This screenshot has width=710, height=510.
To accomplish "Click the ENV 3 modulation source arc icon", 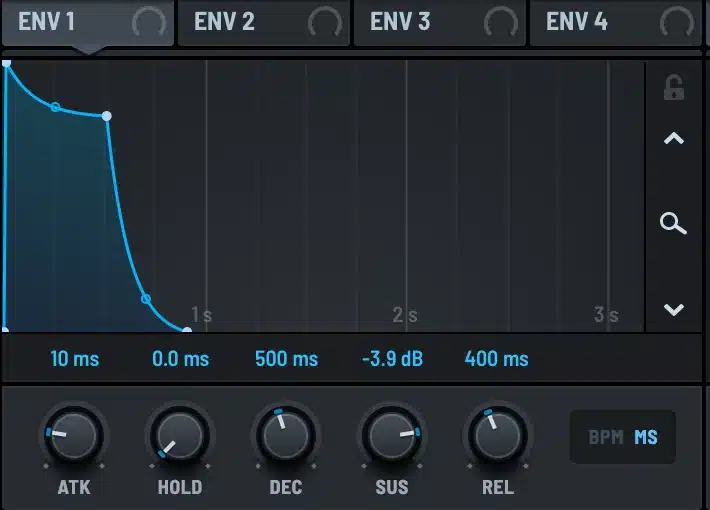I will [501, 22].
